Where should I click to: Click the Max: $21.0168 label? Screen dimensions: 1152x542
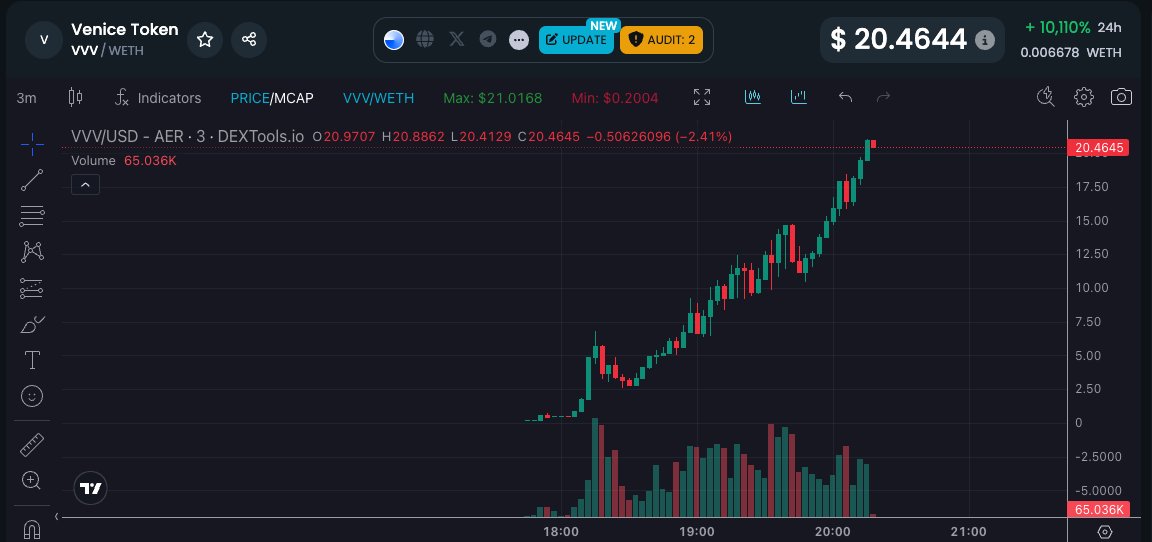click(x=492, y=98)
